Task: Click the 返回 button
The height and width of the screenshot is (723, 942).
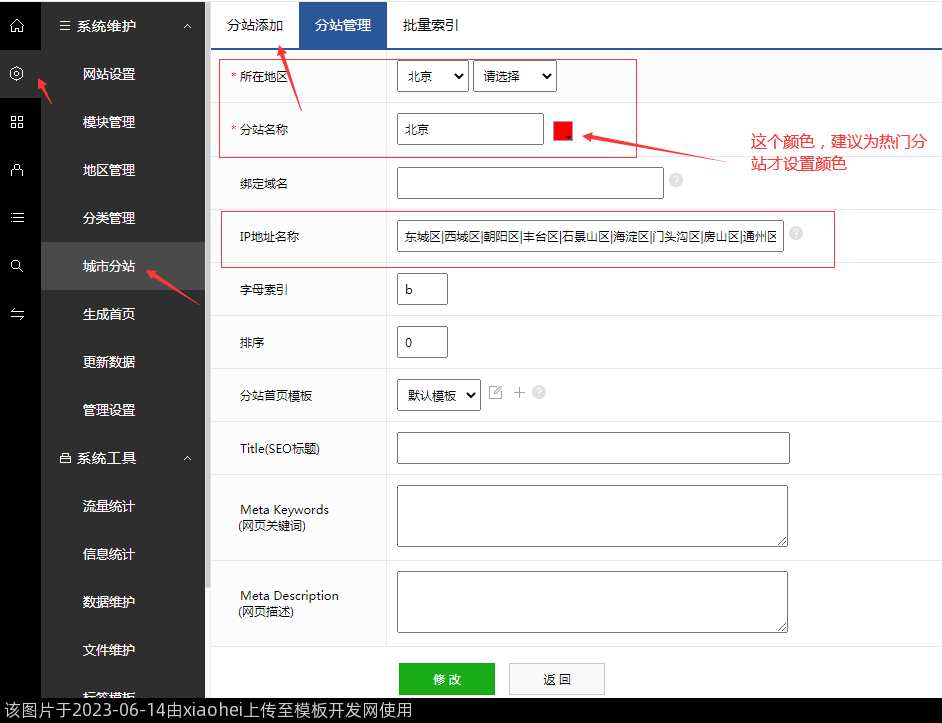Action: [556, 679]
